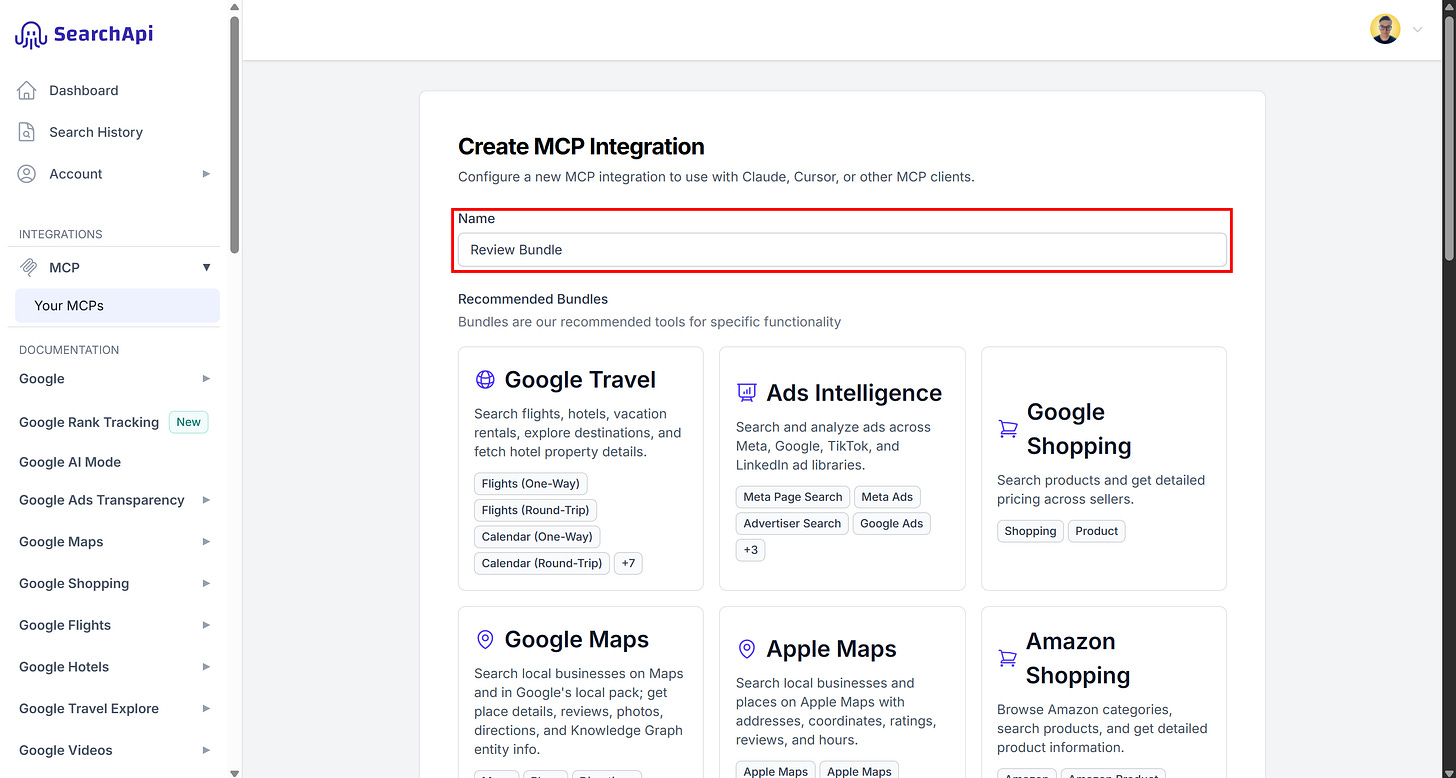The image size is (1456, 778).
Task: Click the +3 more tools tag
Action: click(751, 550)
